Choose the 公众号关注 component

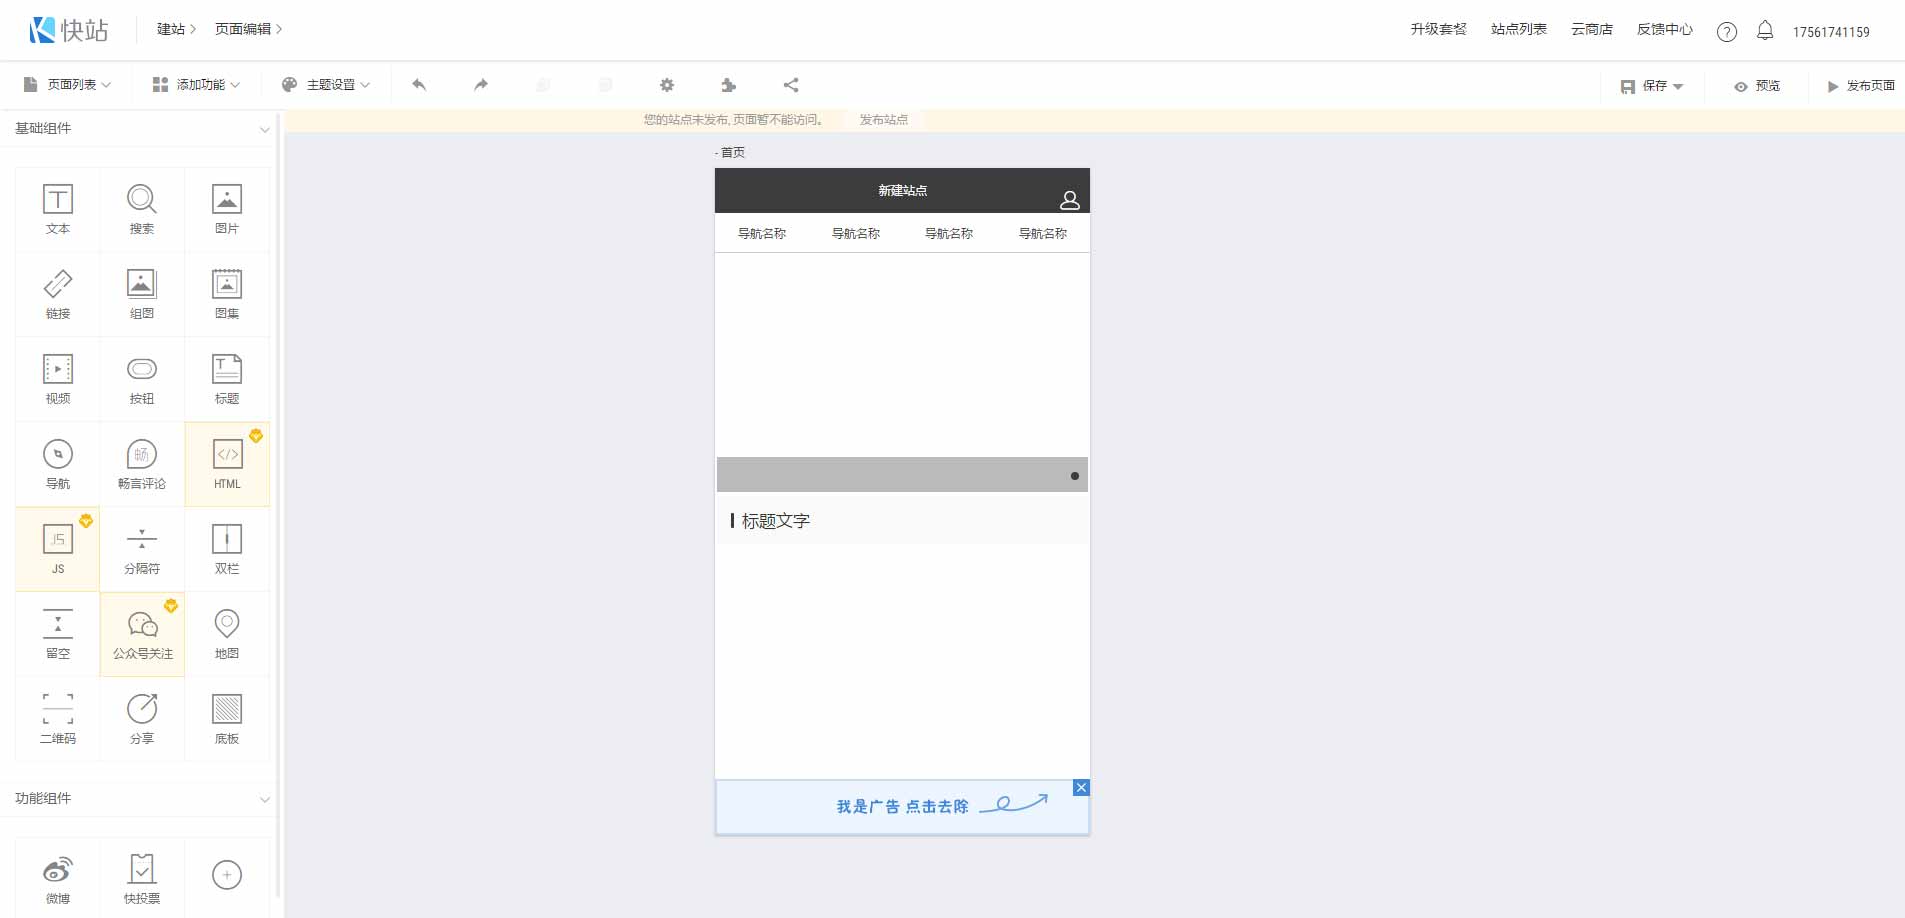[142, 633]
